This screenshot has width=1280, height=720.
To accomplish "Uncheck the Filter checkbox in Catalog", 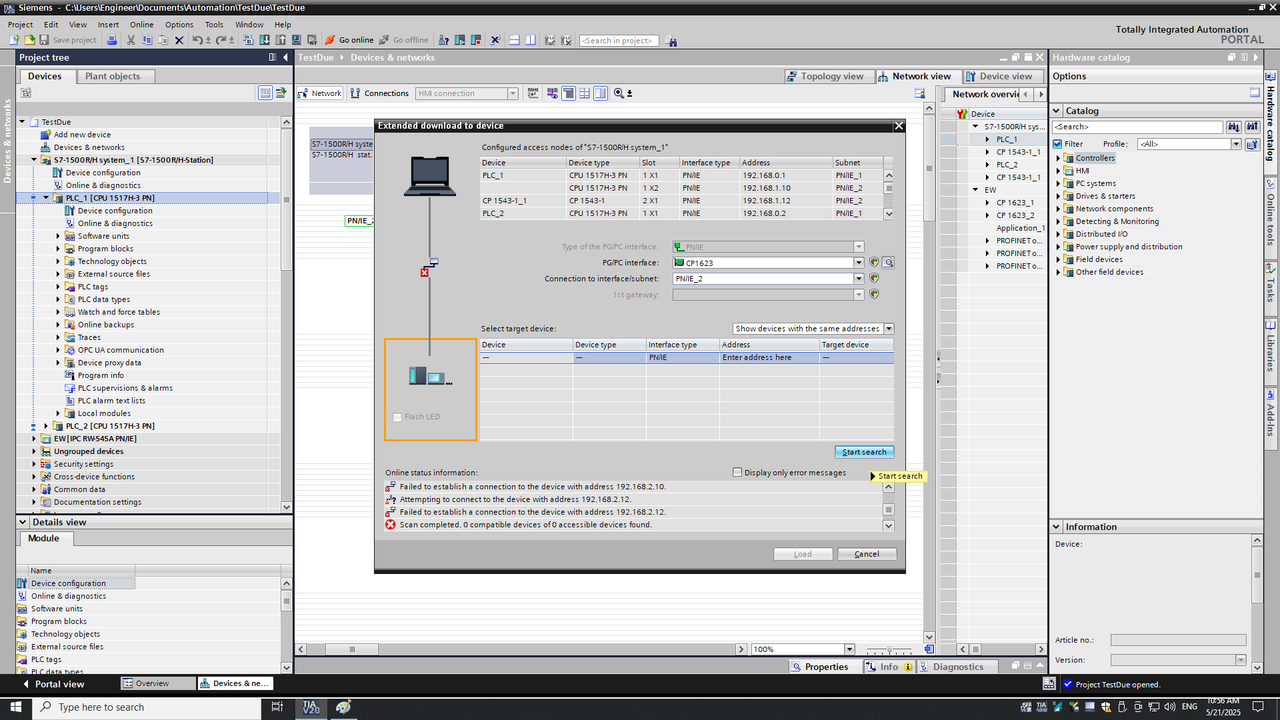I will pos(1058,144).
